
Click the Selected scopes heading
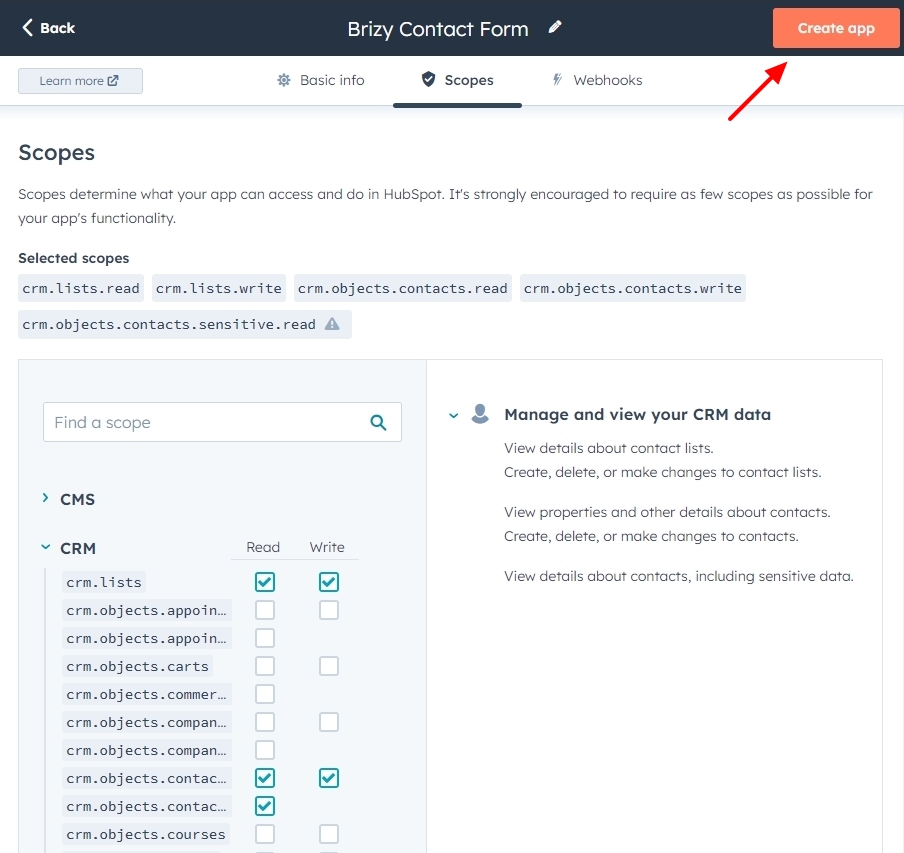[74, 258]
